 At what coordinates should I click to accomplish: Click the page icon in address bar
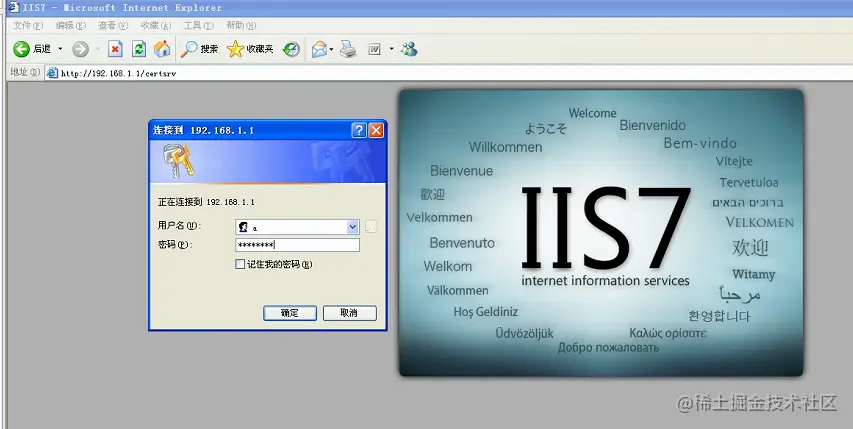(x=52, y=73)
